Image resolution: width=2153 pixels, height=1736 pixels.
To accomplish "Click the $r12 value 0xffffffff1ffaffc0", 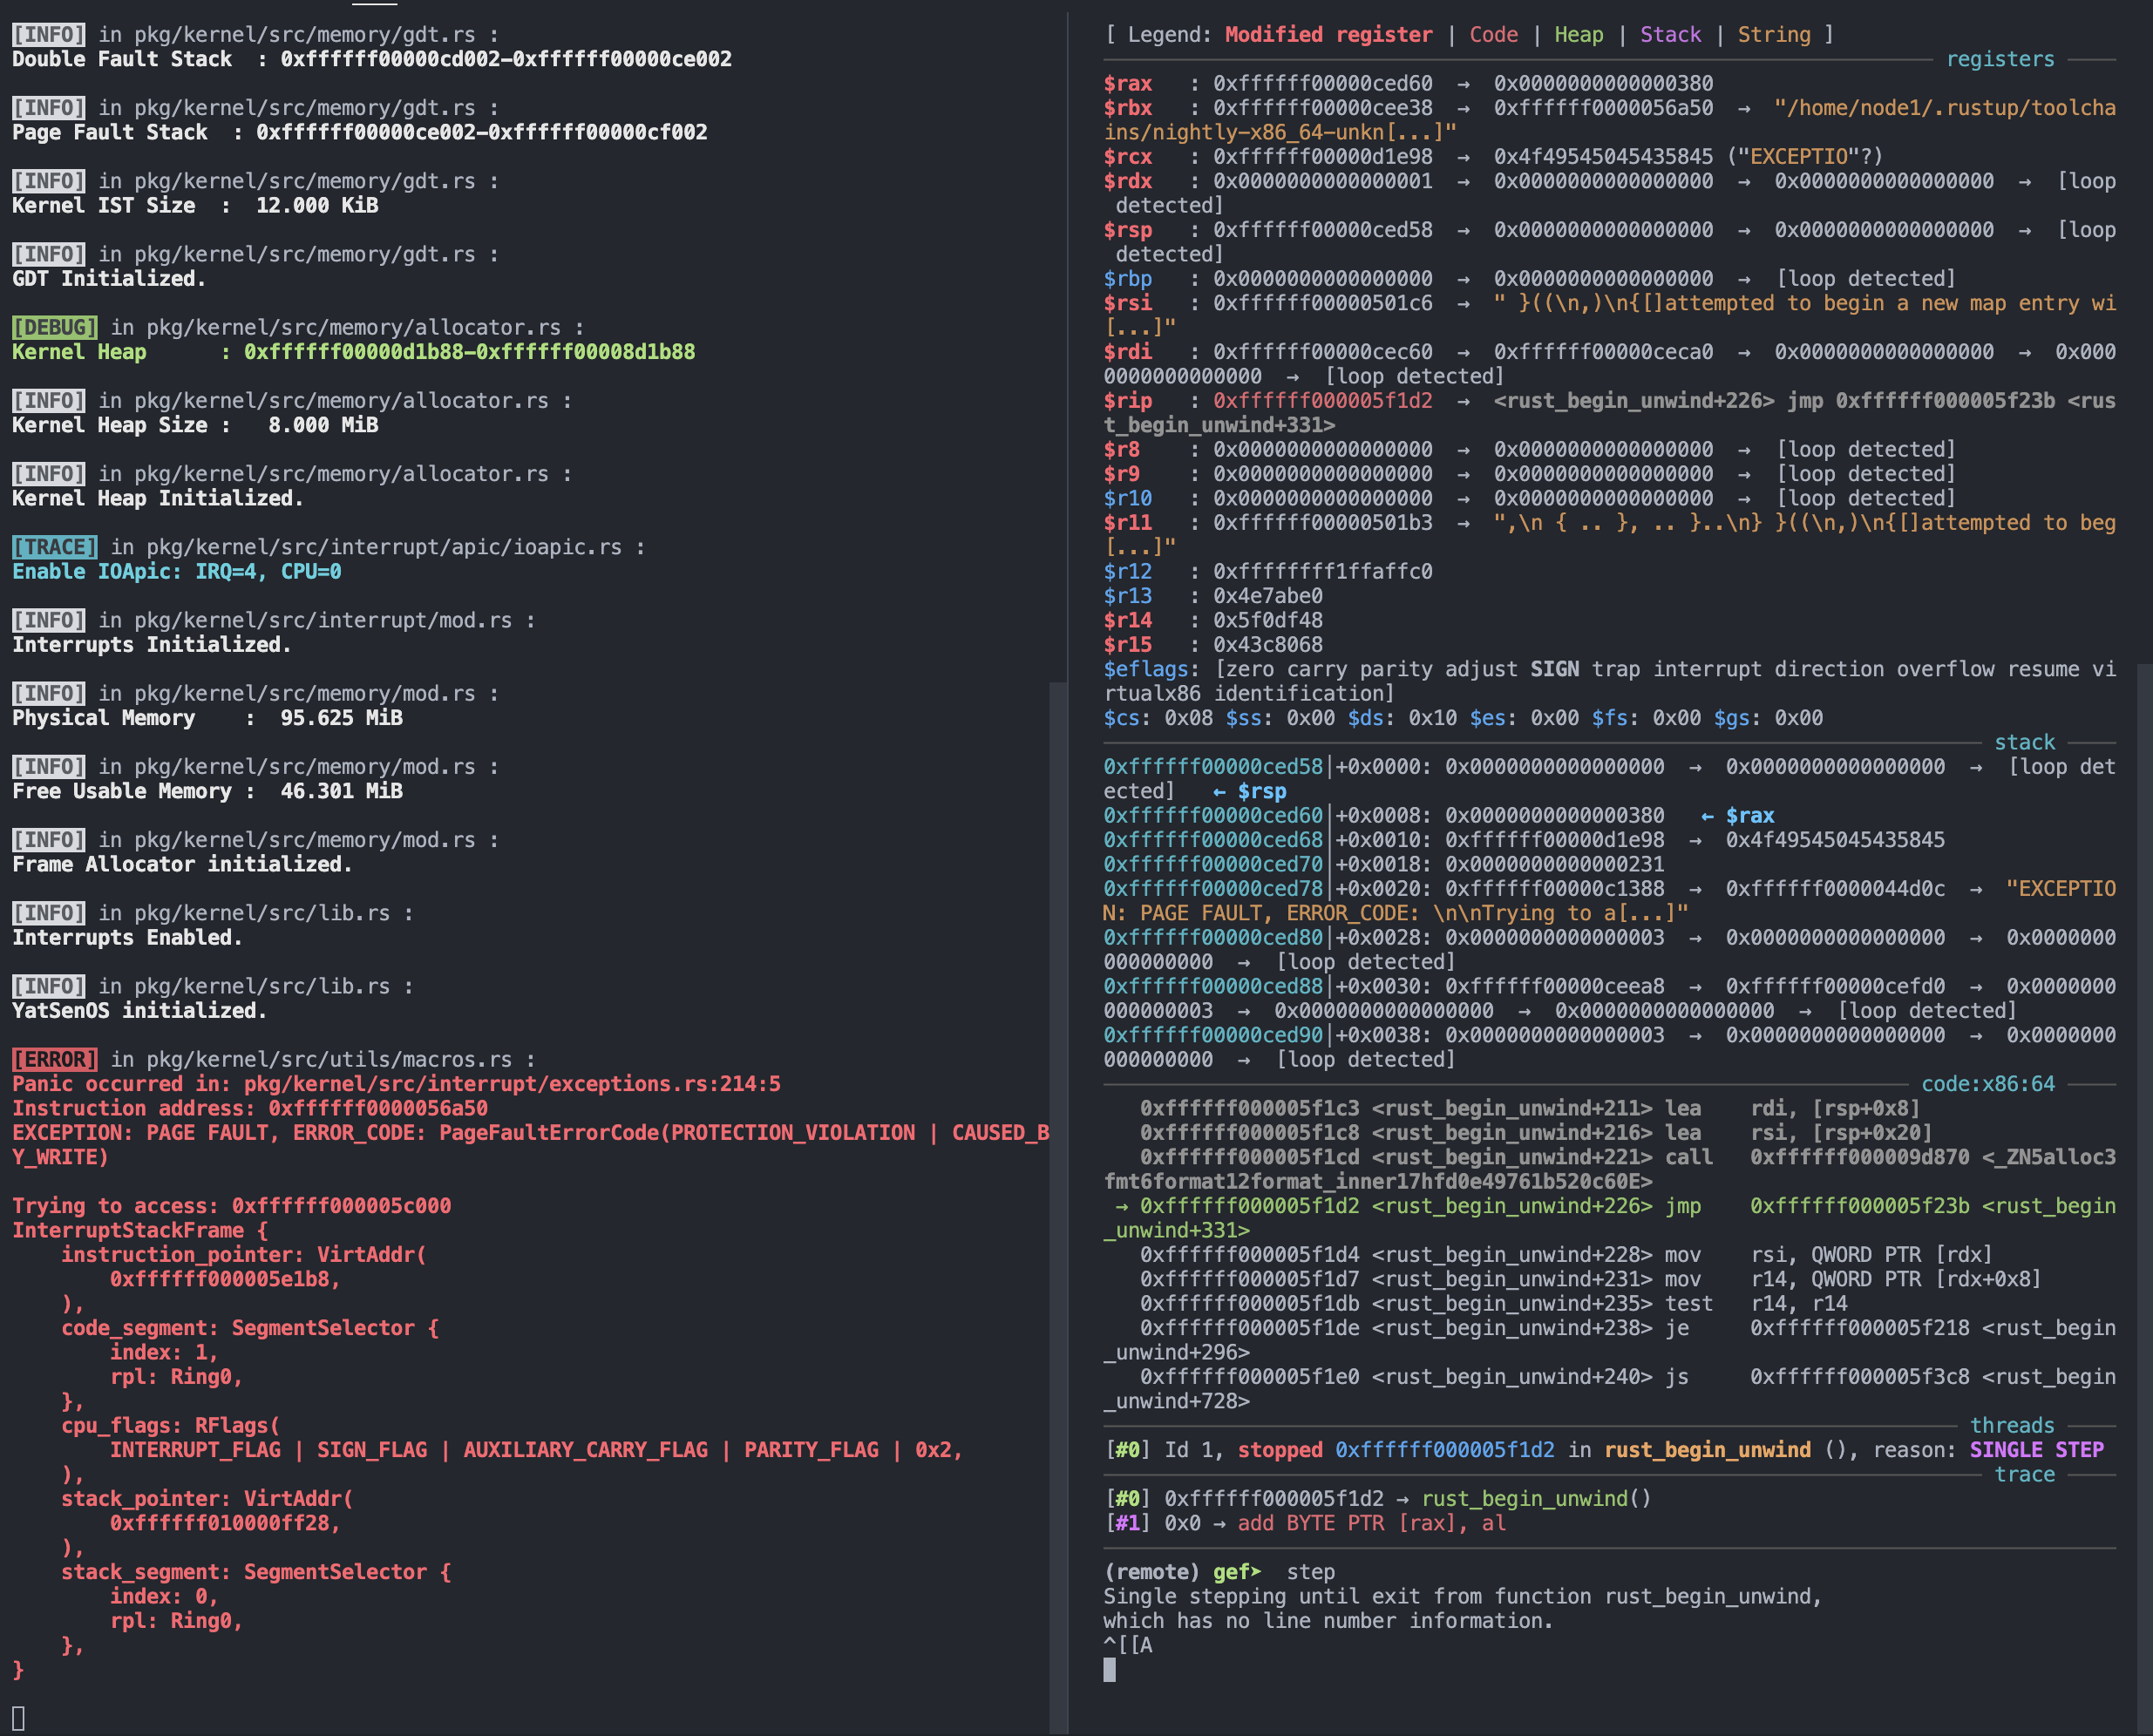I will click(1322, 571).
